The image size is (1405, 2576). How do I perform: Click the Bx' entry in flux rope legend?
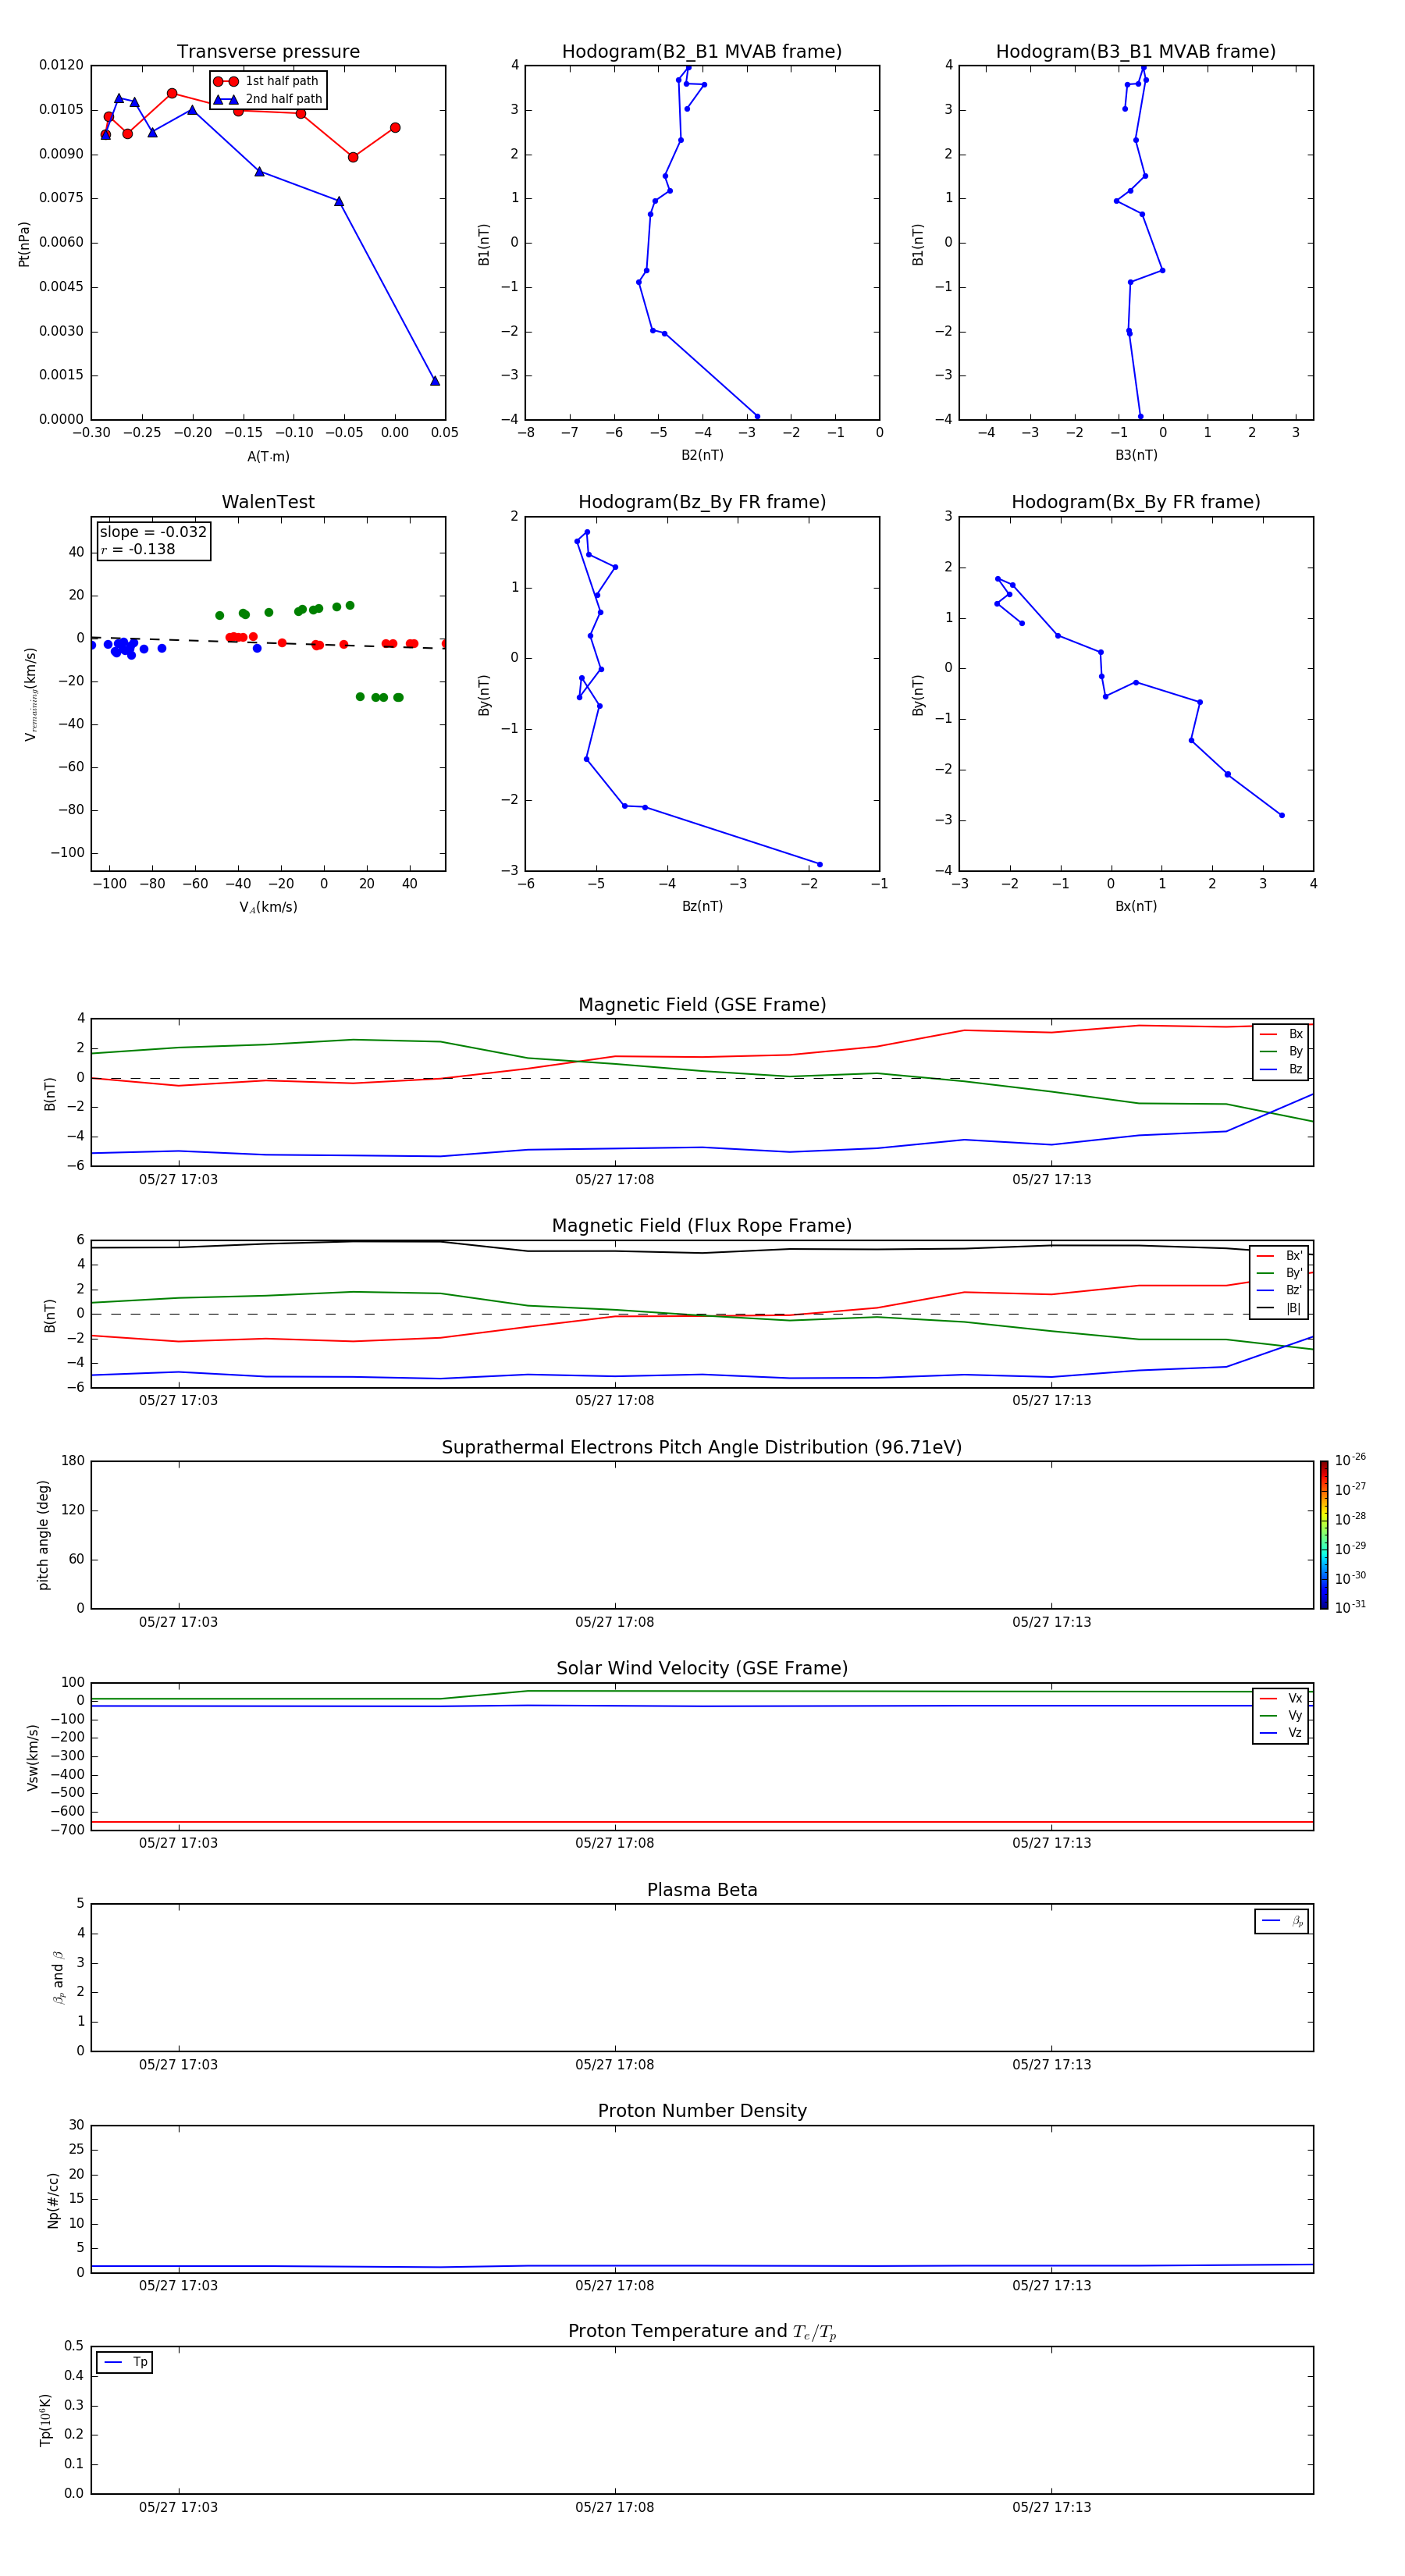coord(1279,1256)
